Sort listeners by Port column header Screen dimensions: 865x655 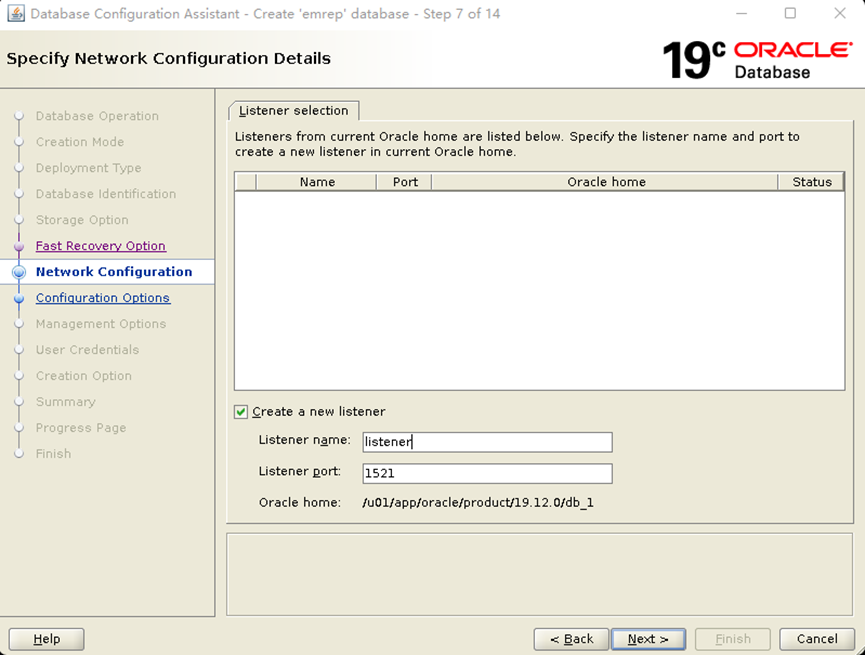(x=404, y=182)
